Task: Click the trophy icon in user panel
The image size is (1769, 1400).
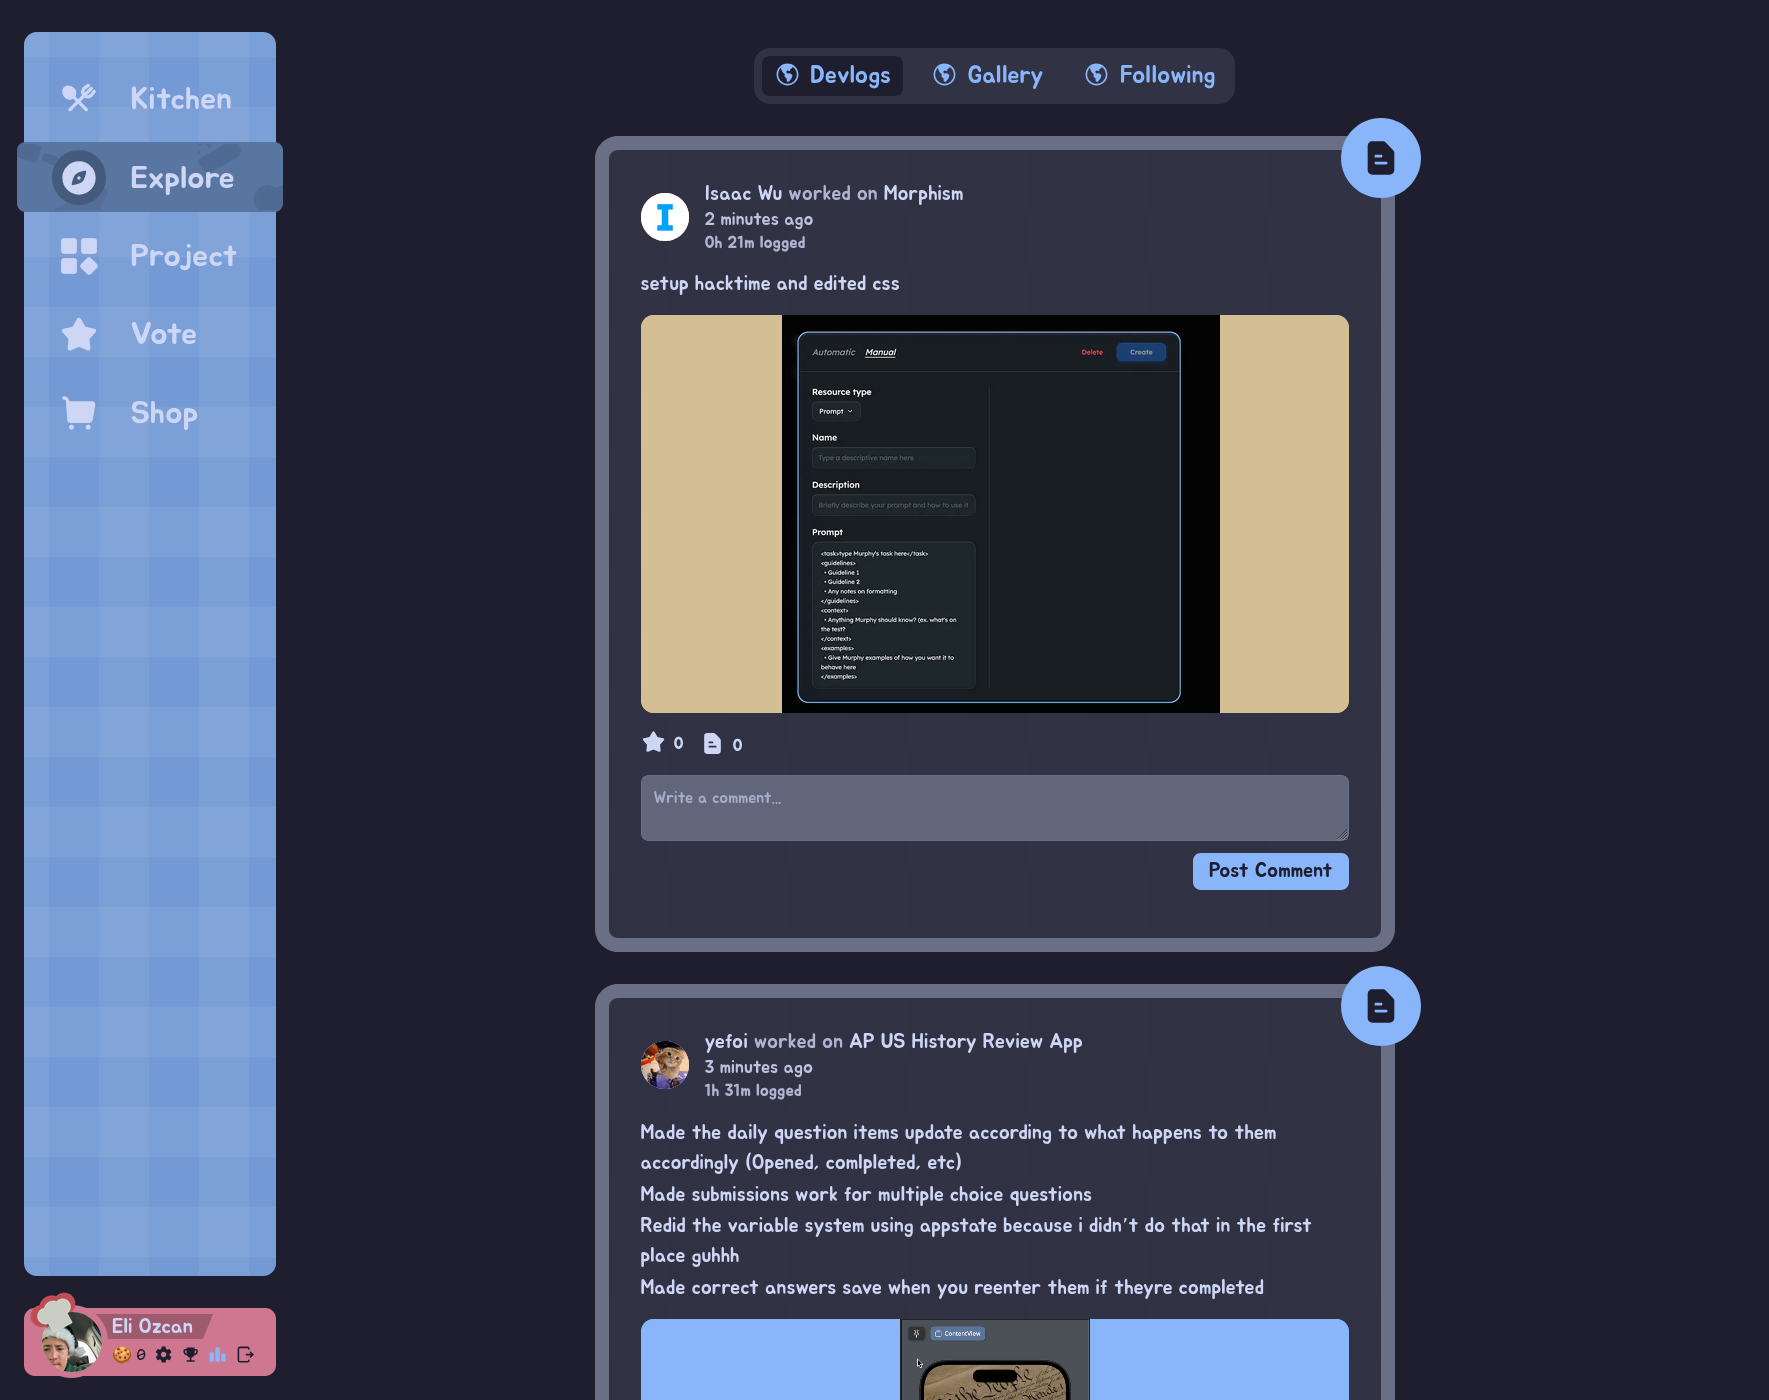Action: [x=190, y=1355]
